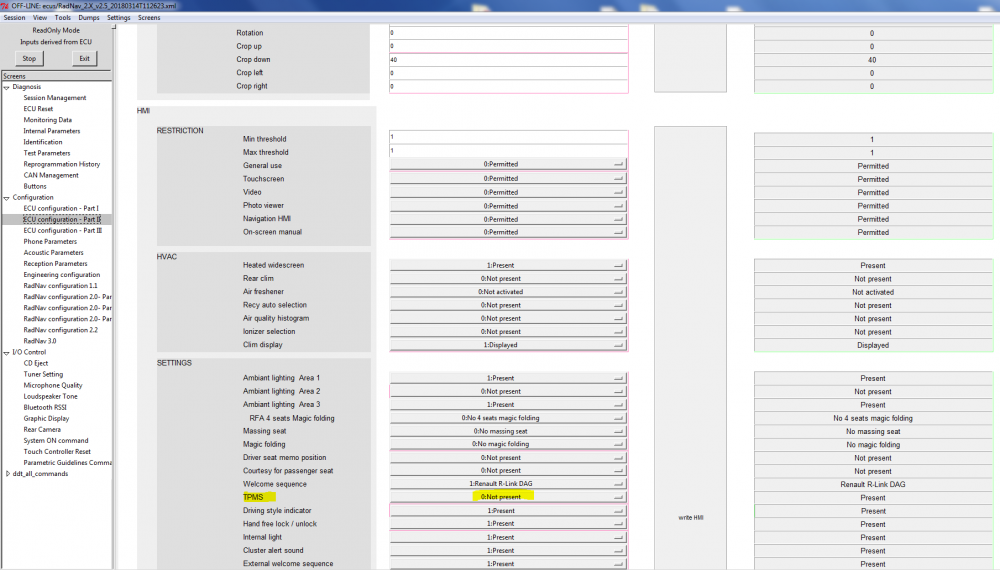
Task: Select ECU configuration - Part I
Action: click(61, 208)
